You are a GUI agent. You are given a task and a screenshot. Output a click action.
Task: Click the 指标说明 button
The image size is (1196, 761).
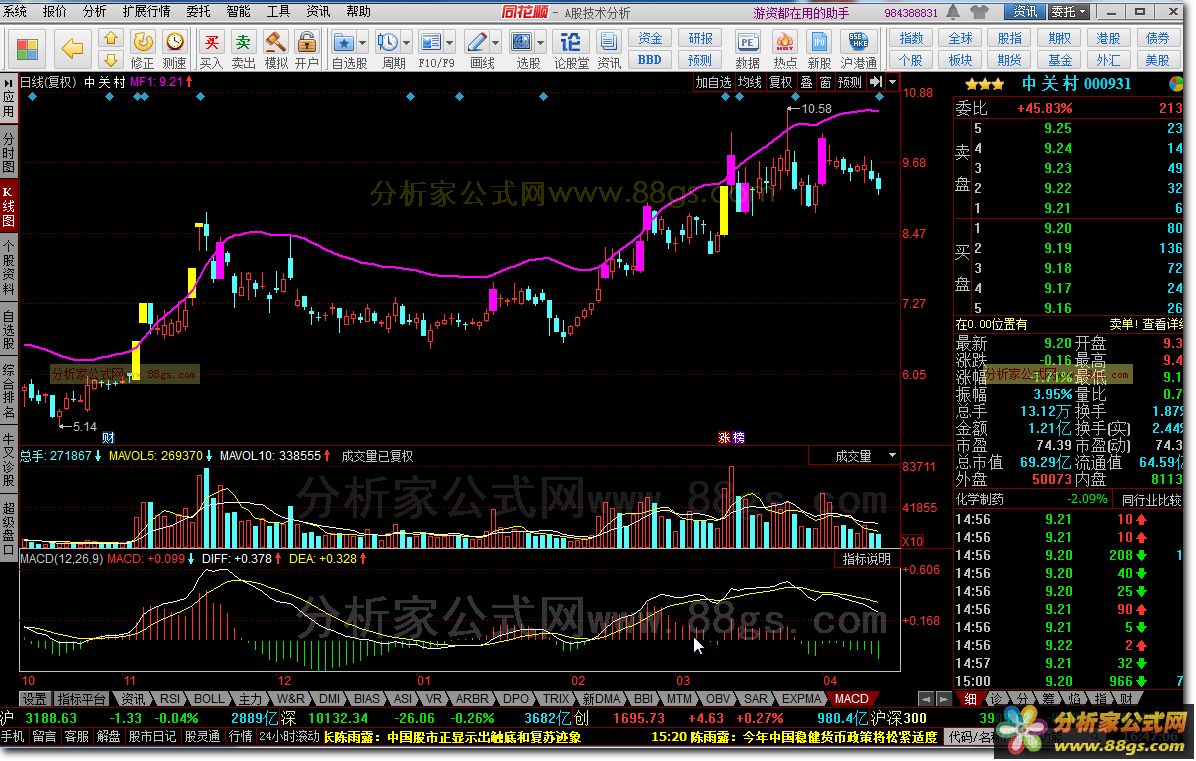coord(866,559)
